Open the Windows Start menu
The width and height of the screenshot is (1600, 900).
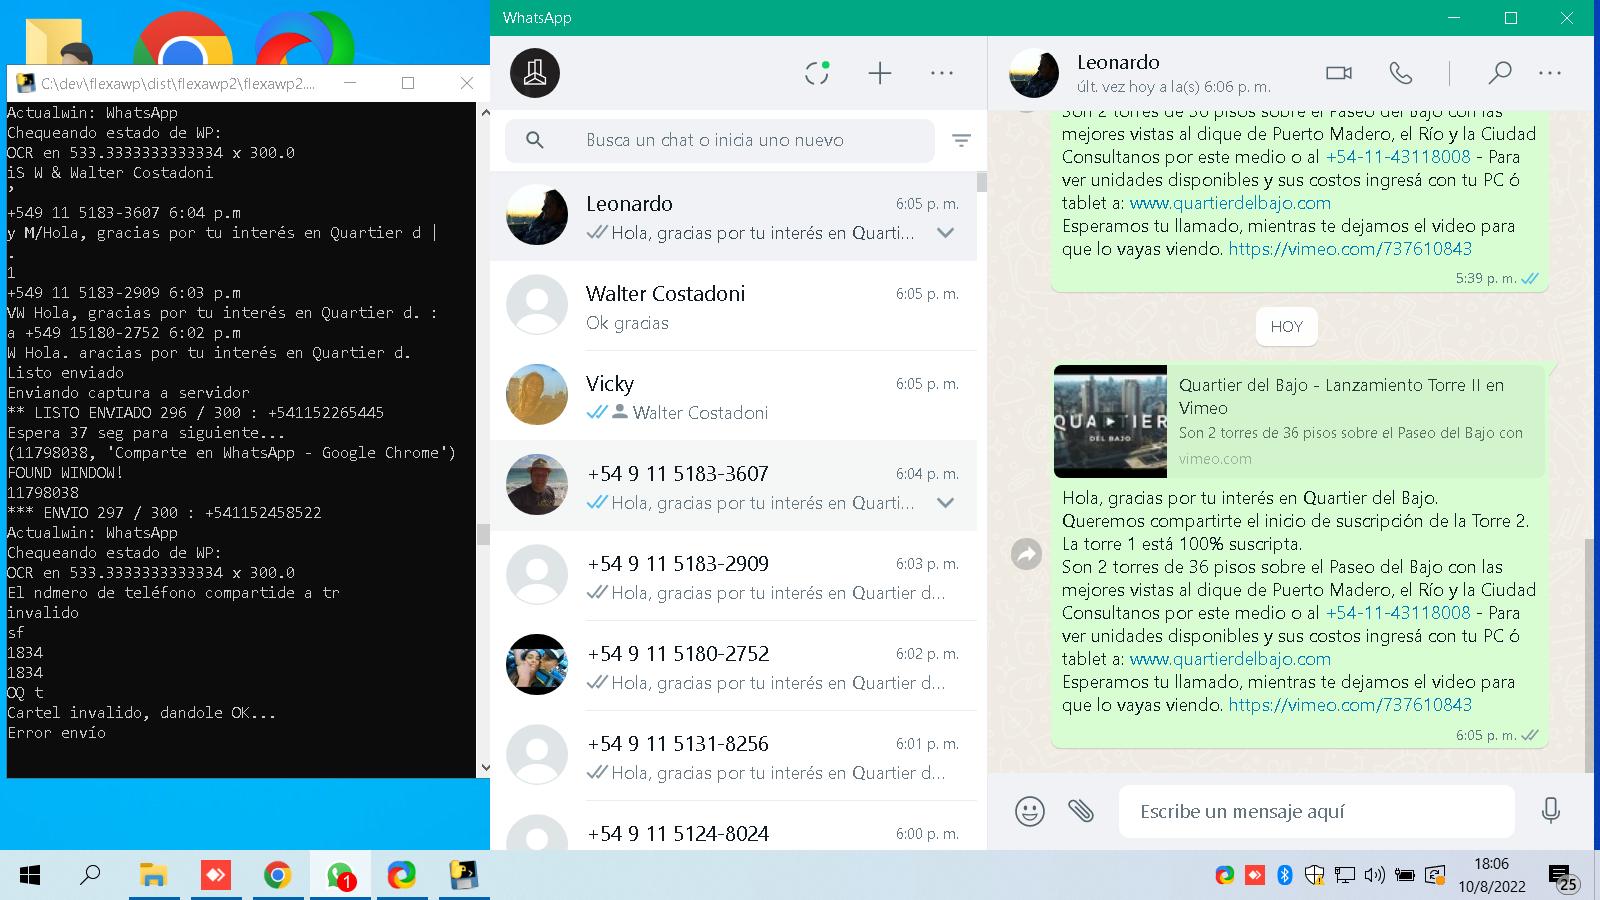(x=30, y=876)
